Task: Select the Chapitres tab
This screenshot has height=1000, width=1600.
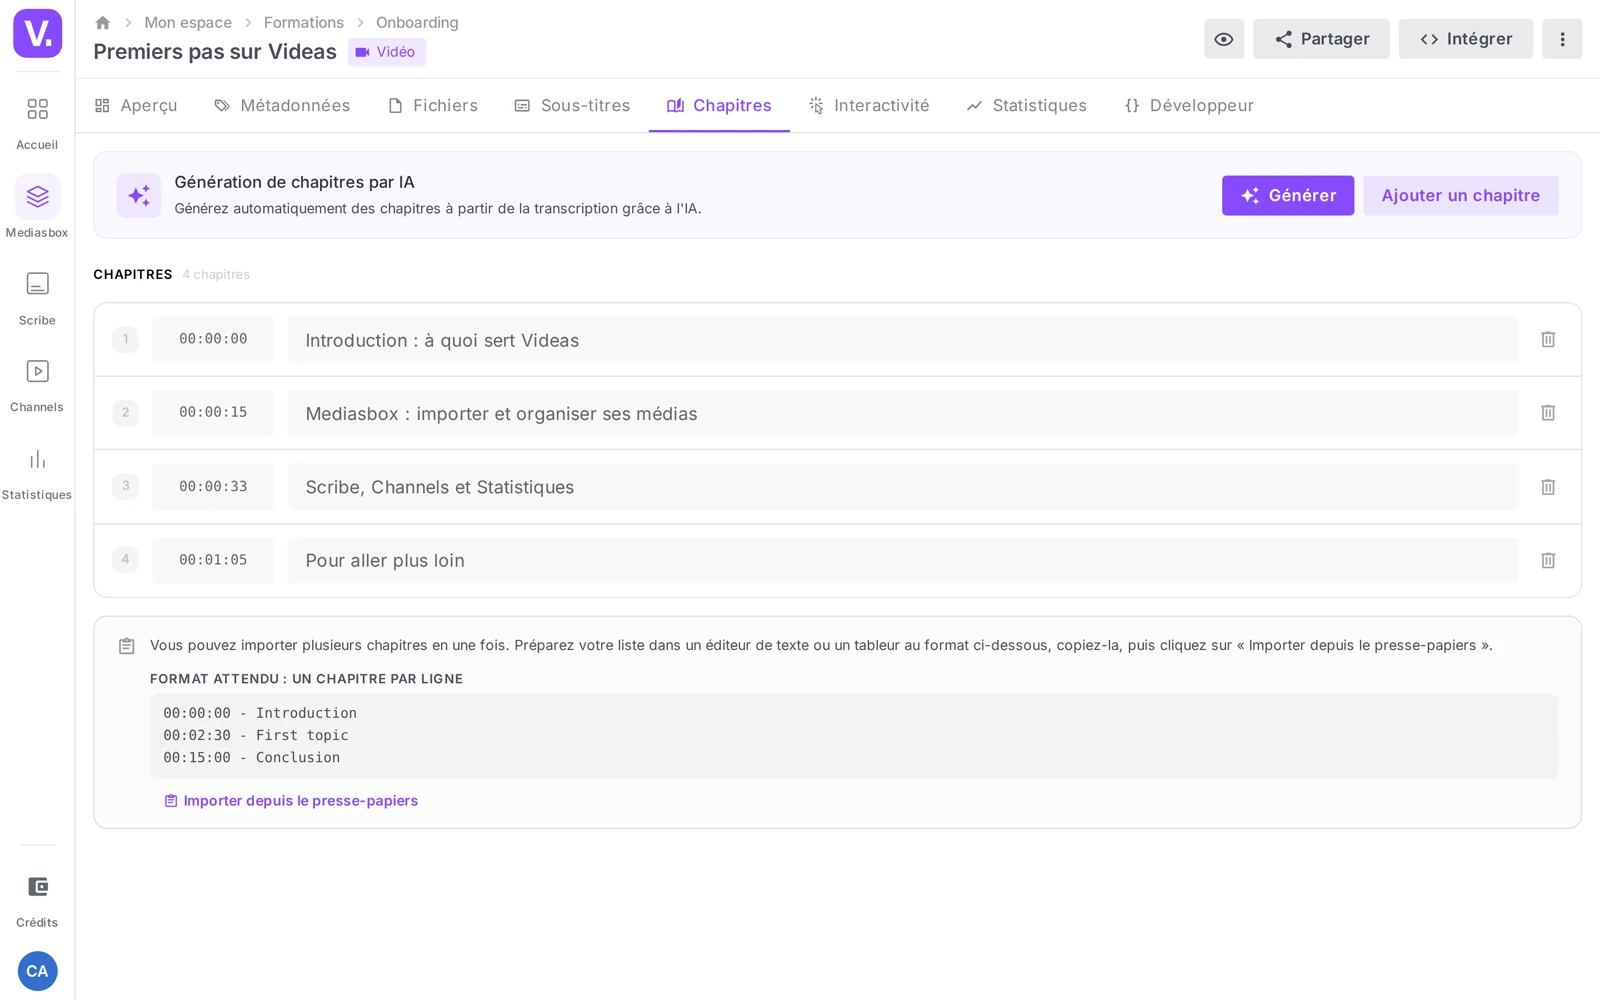Action: (719, 105)
